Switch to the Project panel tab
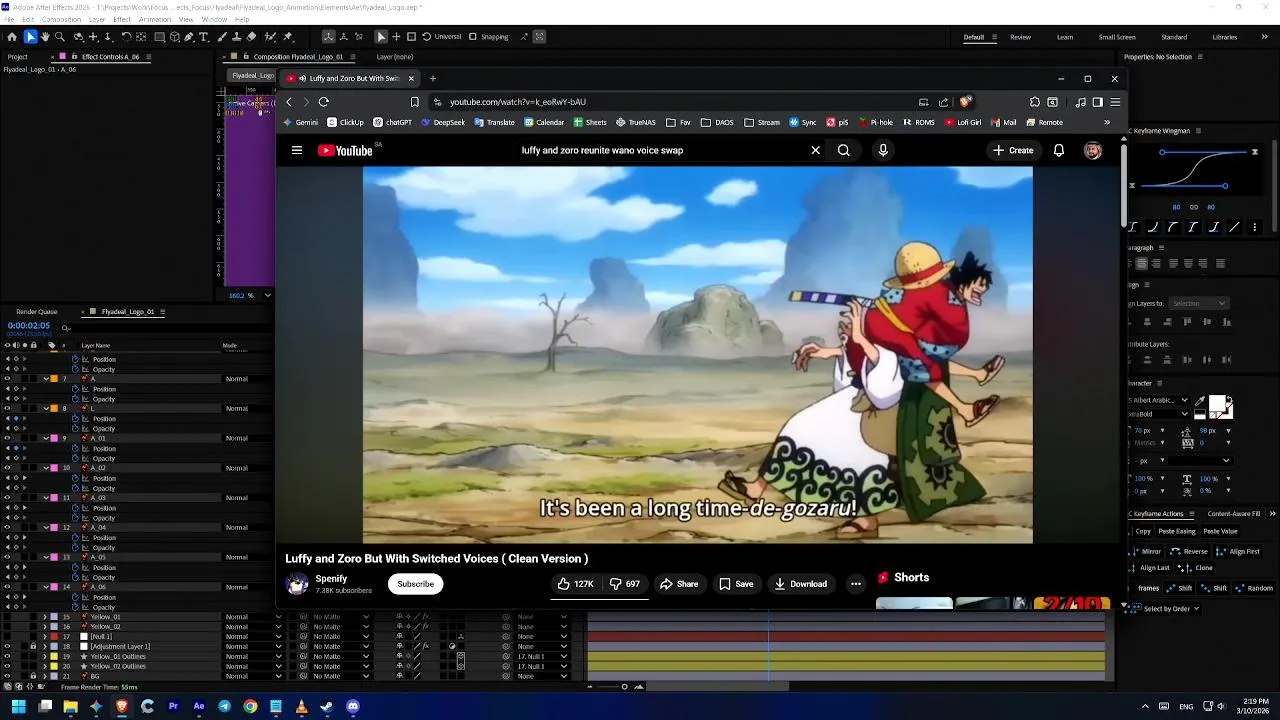The height and width of the screenshot is (720, 1280). pos(17,57)
